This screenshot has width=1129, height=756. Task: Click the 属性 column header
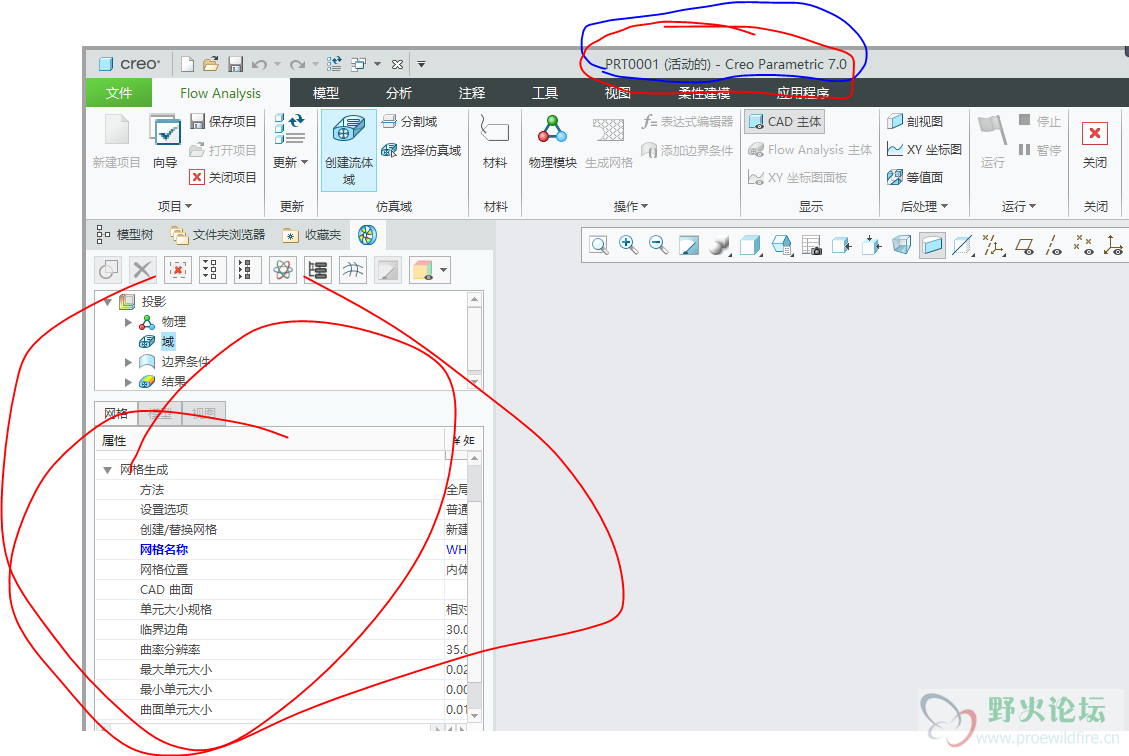click(270, 441)
